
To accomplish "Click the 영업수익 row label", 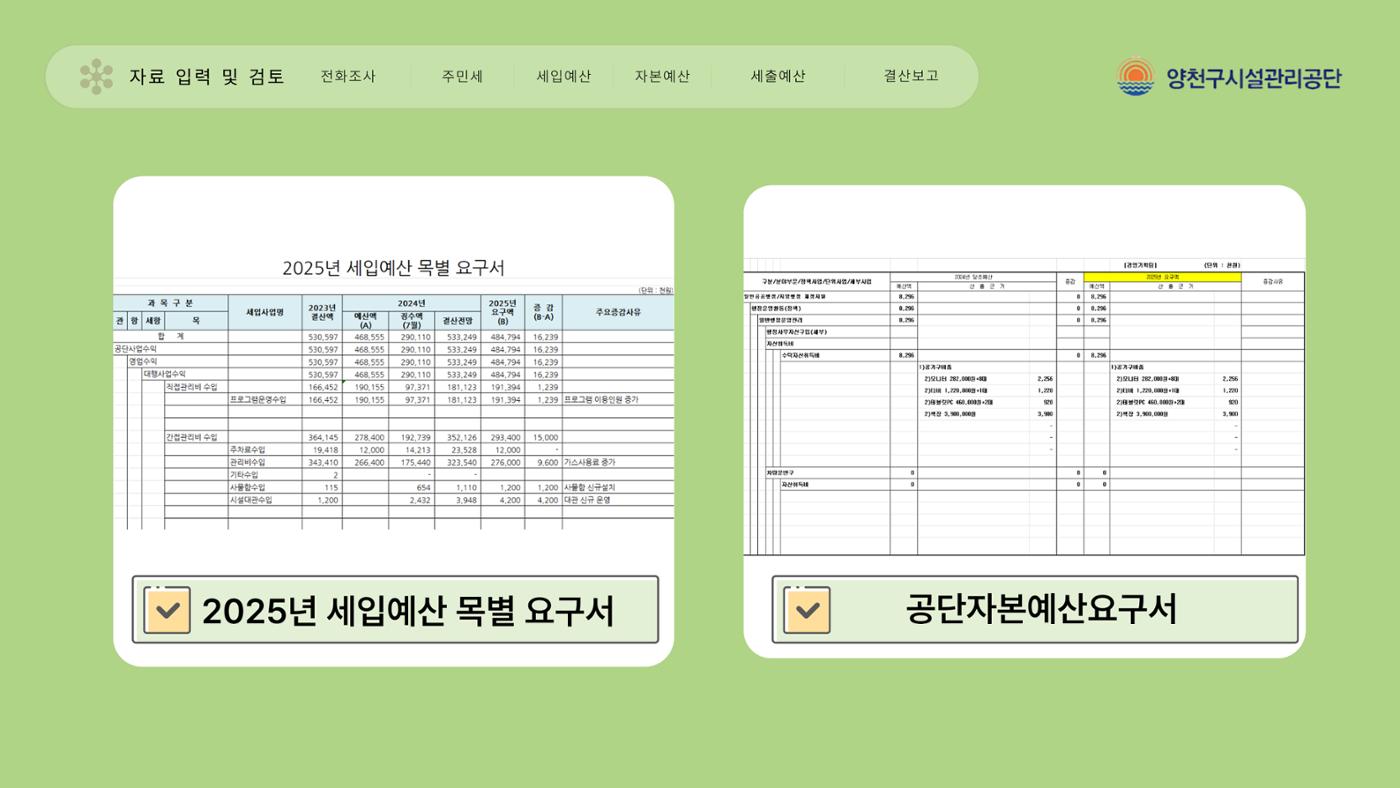I will click(x=143, y=362).
